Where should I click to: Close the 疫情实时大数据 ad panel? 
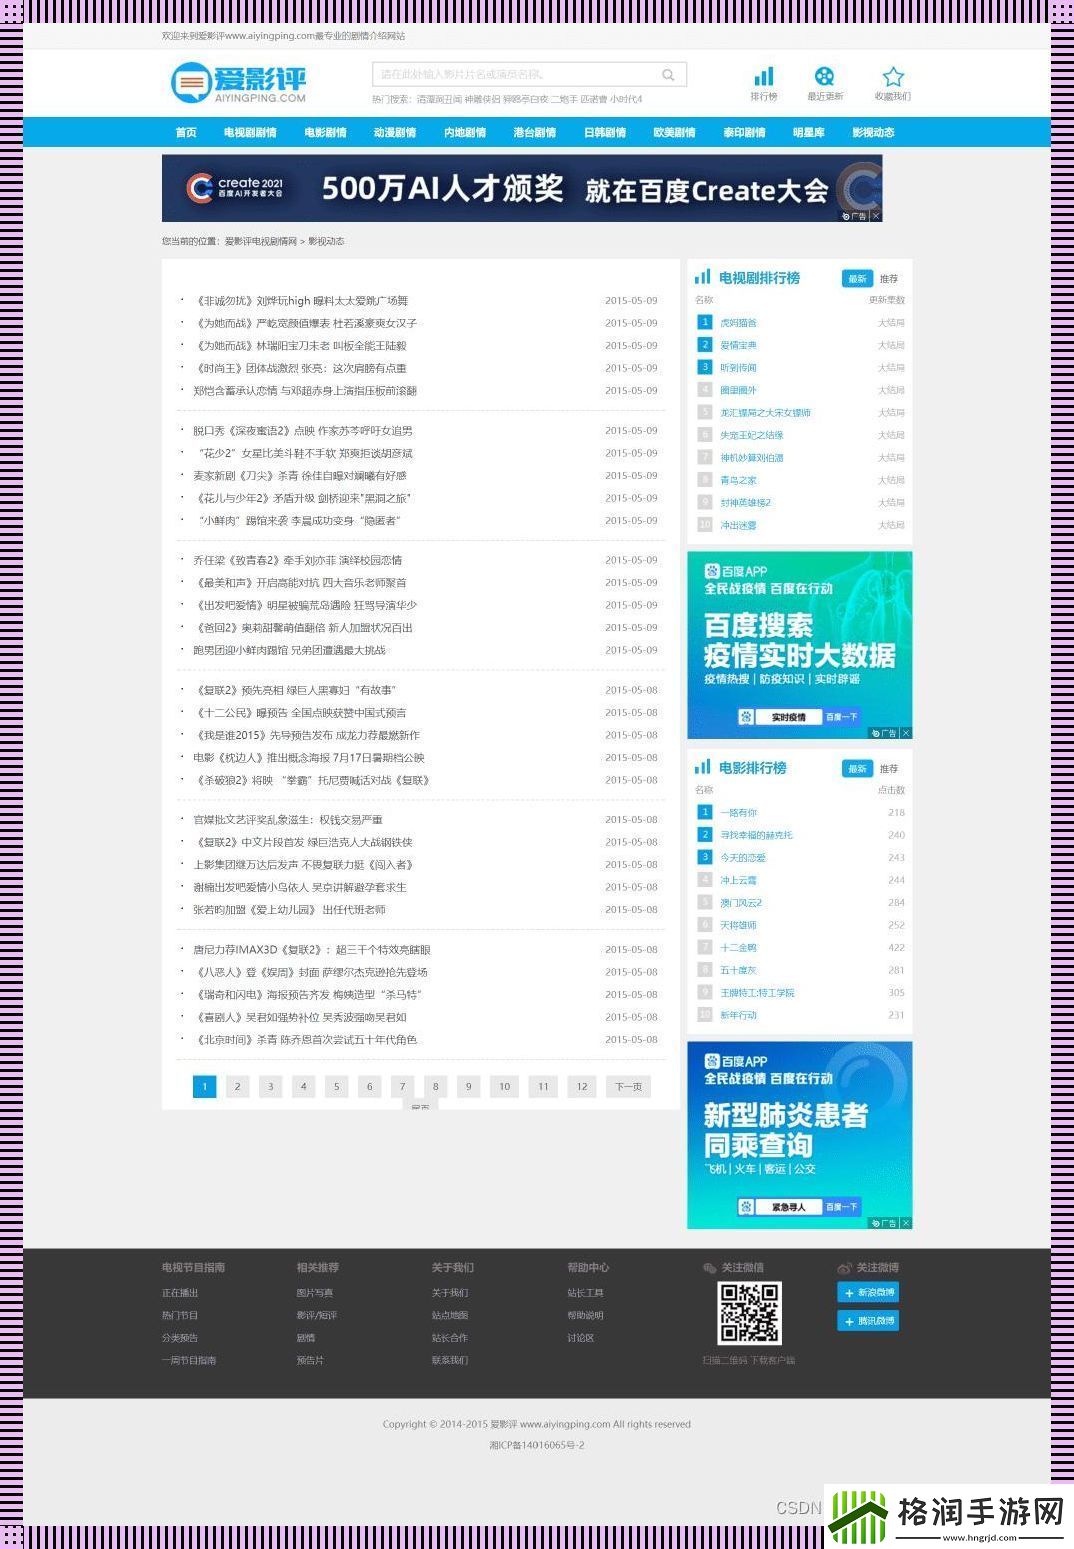pyautogui.click(x=906, y=731)
